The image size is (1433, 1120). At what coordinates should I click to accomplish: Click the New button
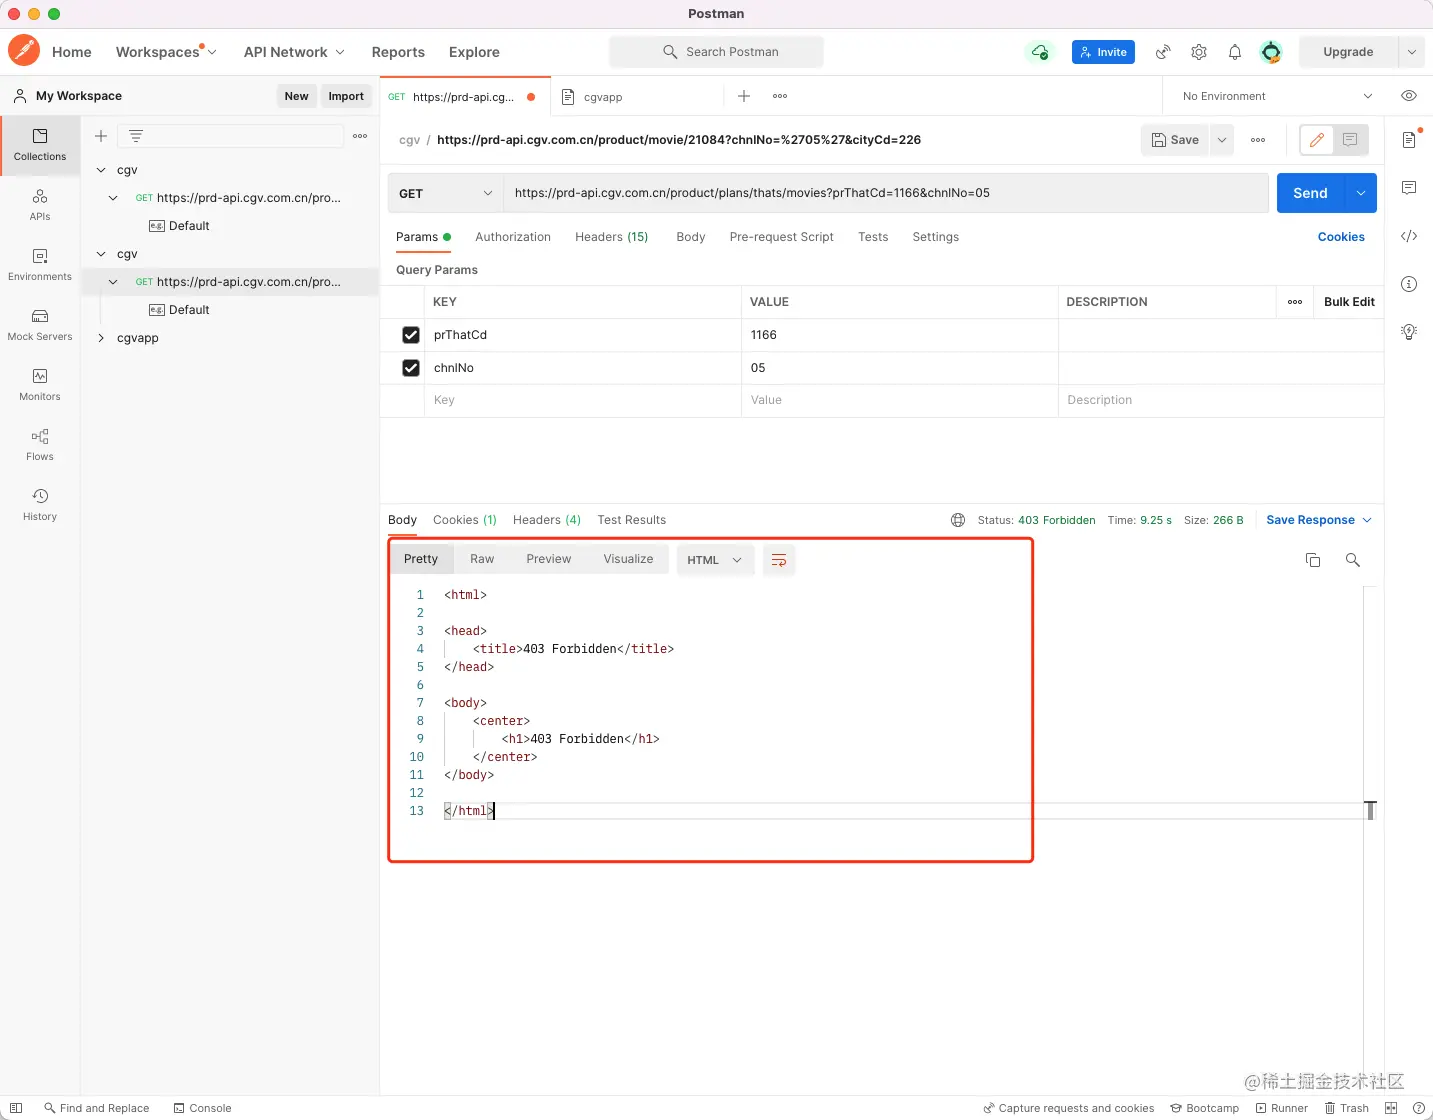coord(296,96)
